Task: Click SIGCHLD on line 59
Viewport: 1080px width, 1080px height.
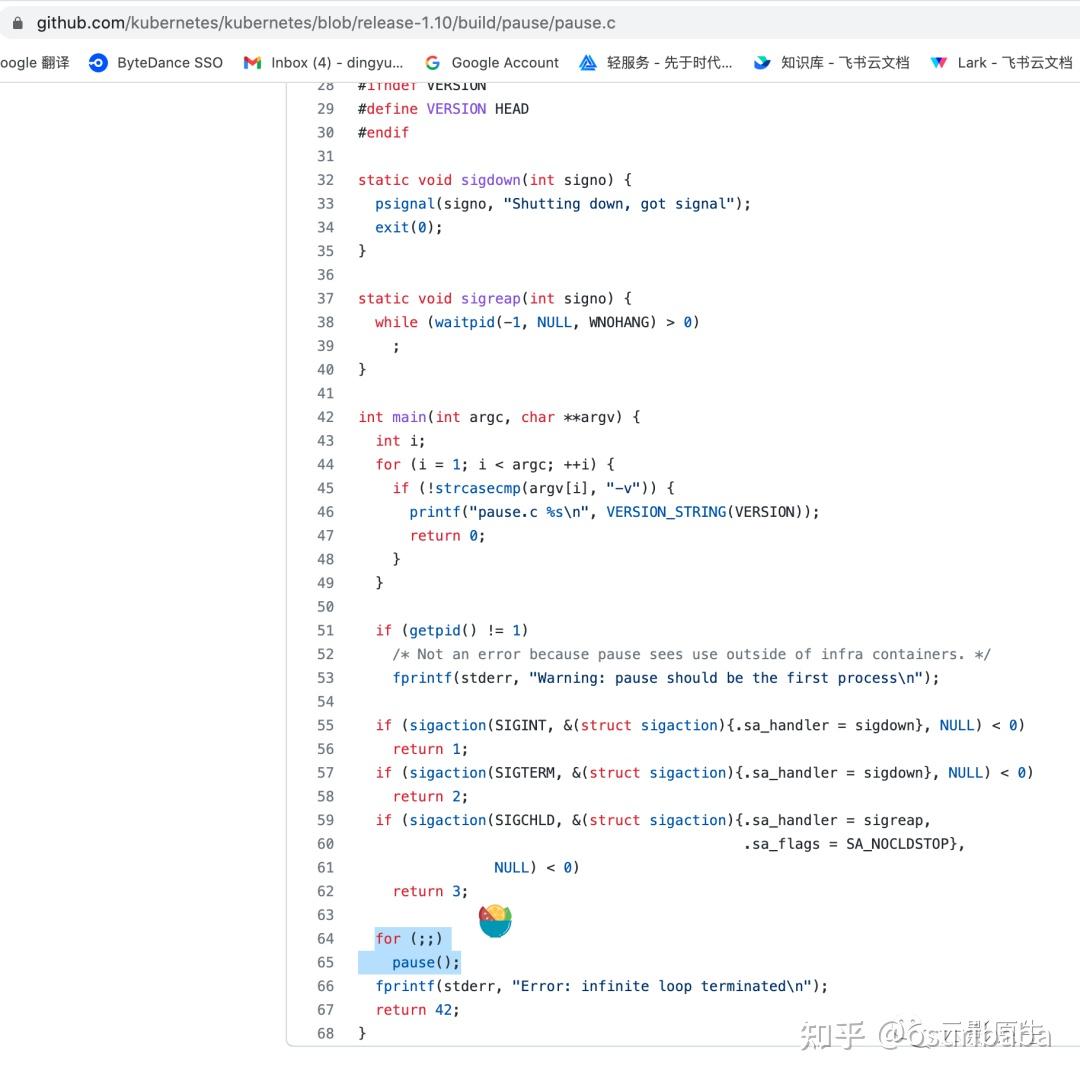Action: pos(525,820)
